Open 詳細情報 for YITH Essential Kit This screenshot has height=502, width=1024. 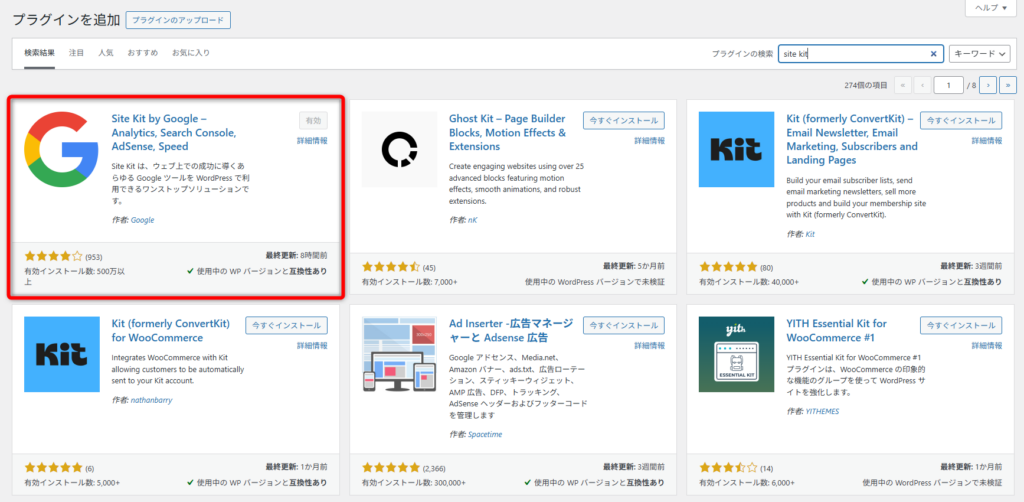986,345
